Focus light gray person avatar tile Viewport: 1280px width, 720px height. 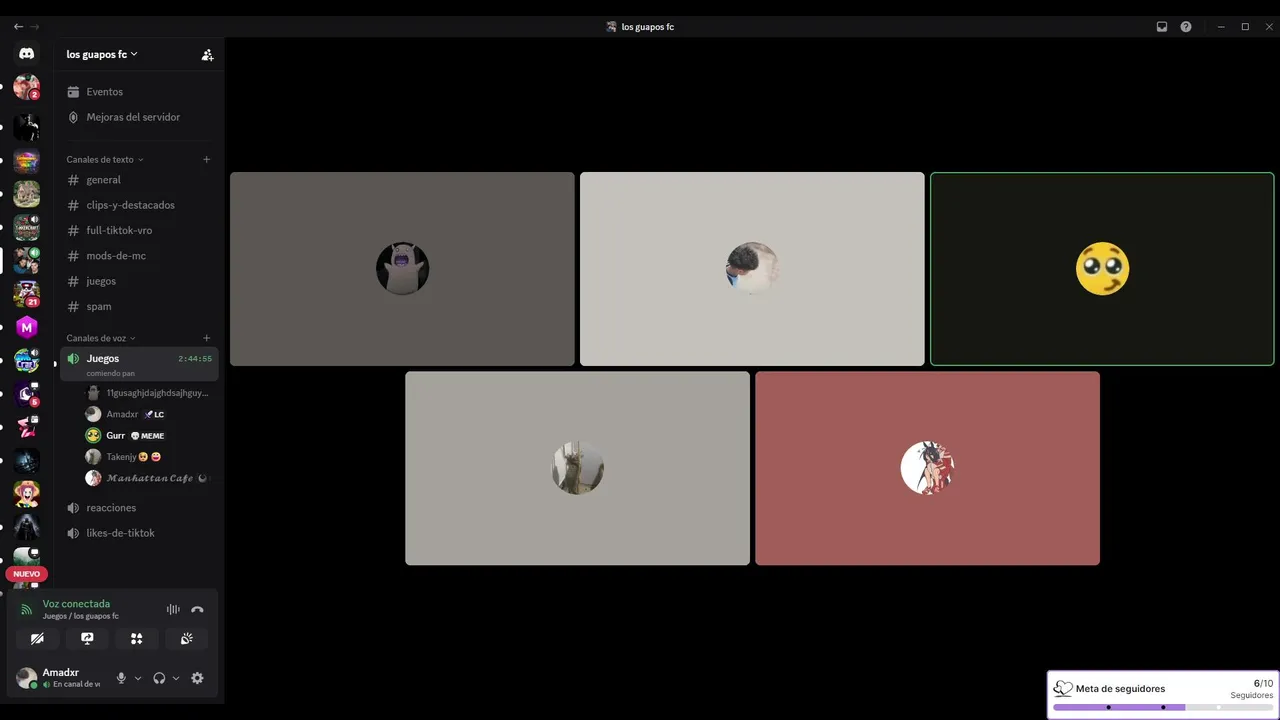coord(752,269)
